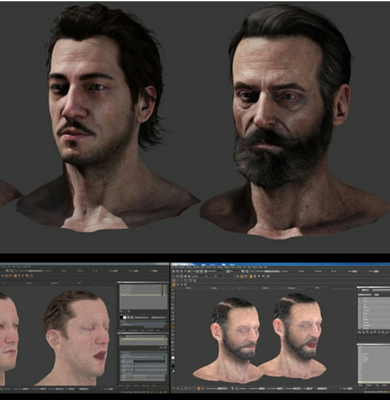The image size is (390, 400).
Task: Click the gray layer list in right window's upper panel
Action: coord(373,313)
